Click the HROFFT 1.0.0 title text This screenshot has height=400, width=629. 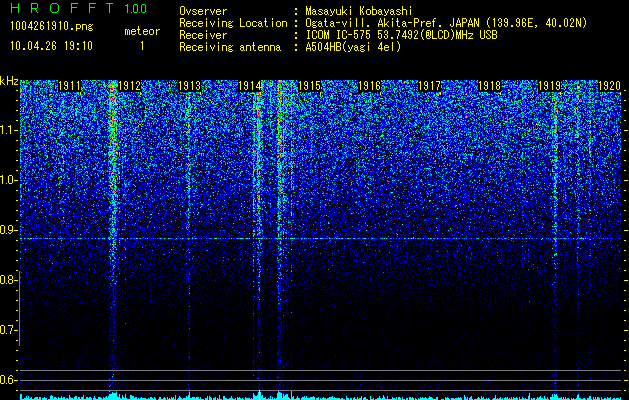[78, 8]
